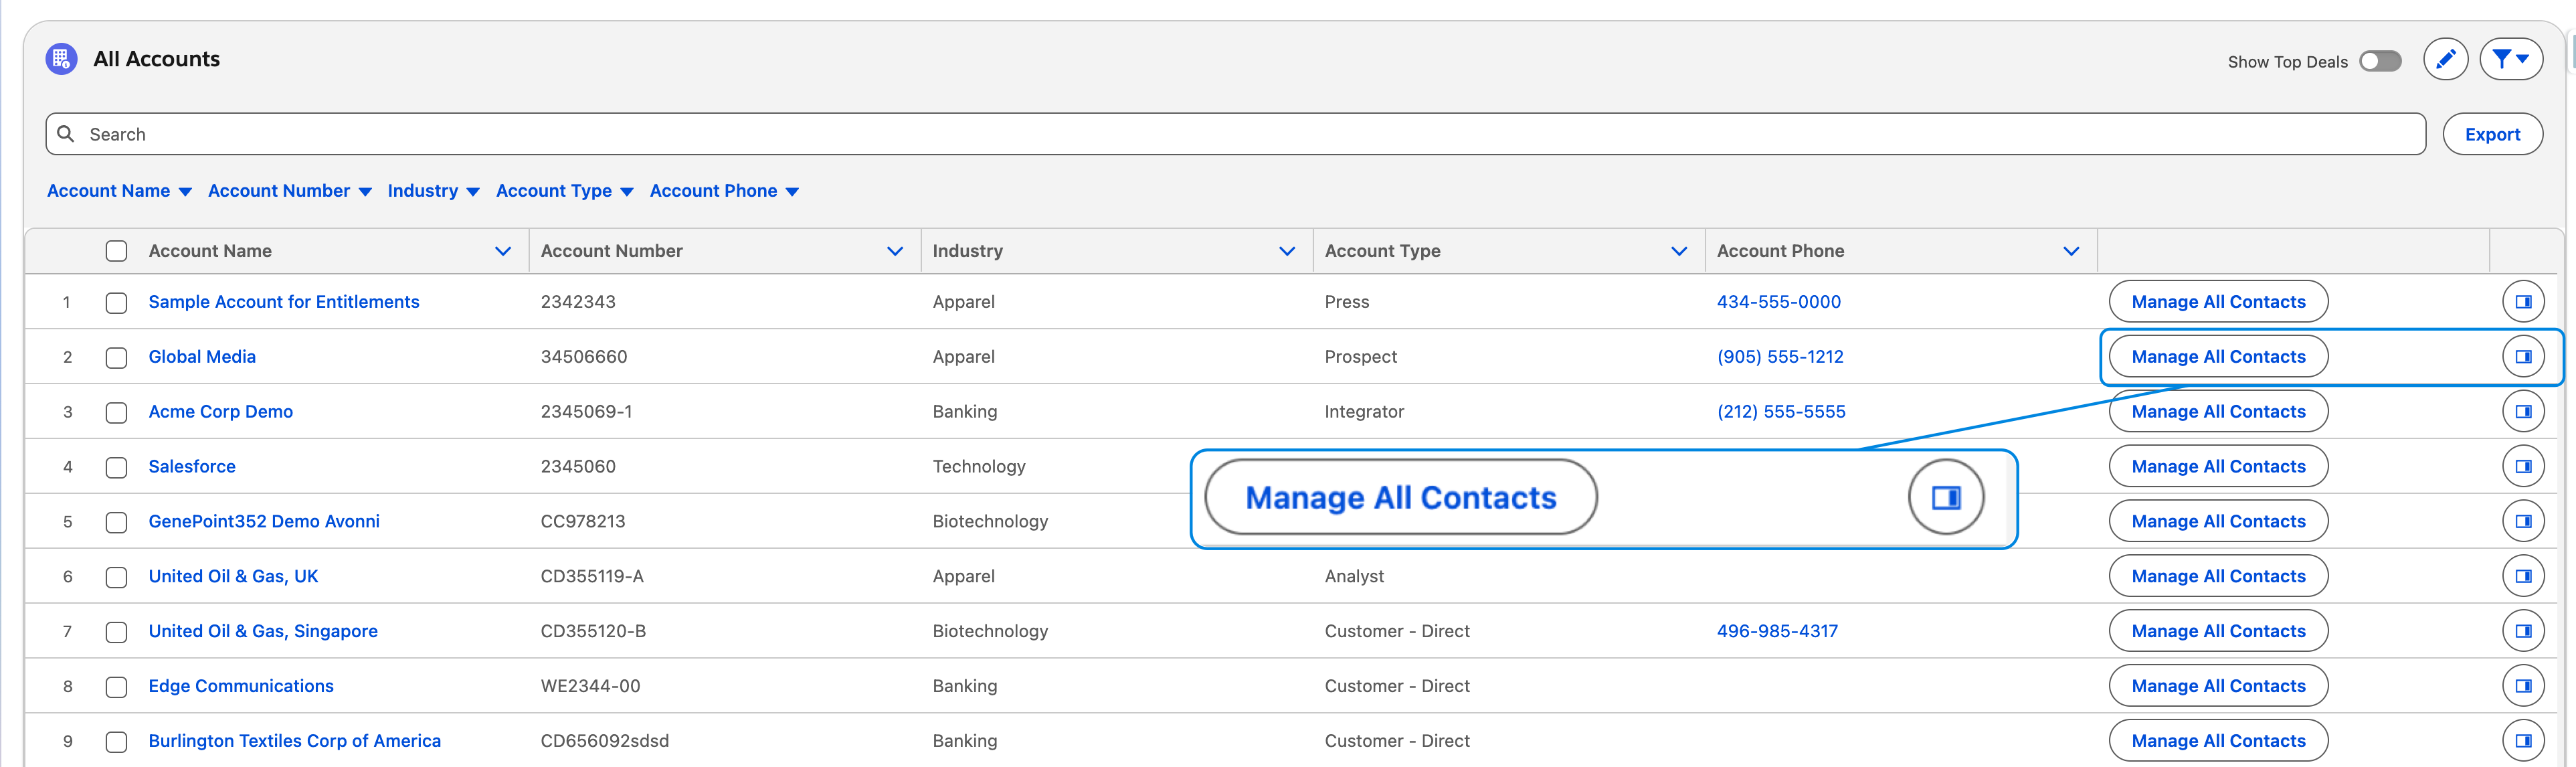The image size is (2576, 767).
Task: Open the Burlington Textiles Corp of America link
Action: (x=294, y=741)
